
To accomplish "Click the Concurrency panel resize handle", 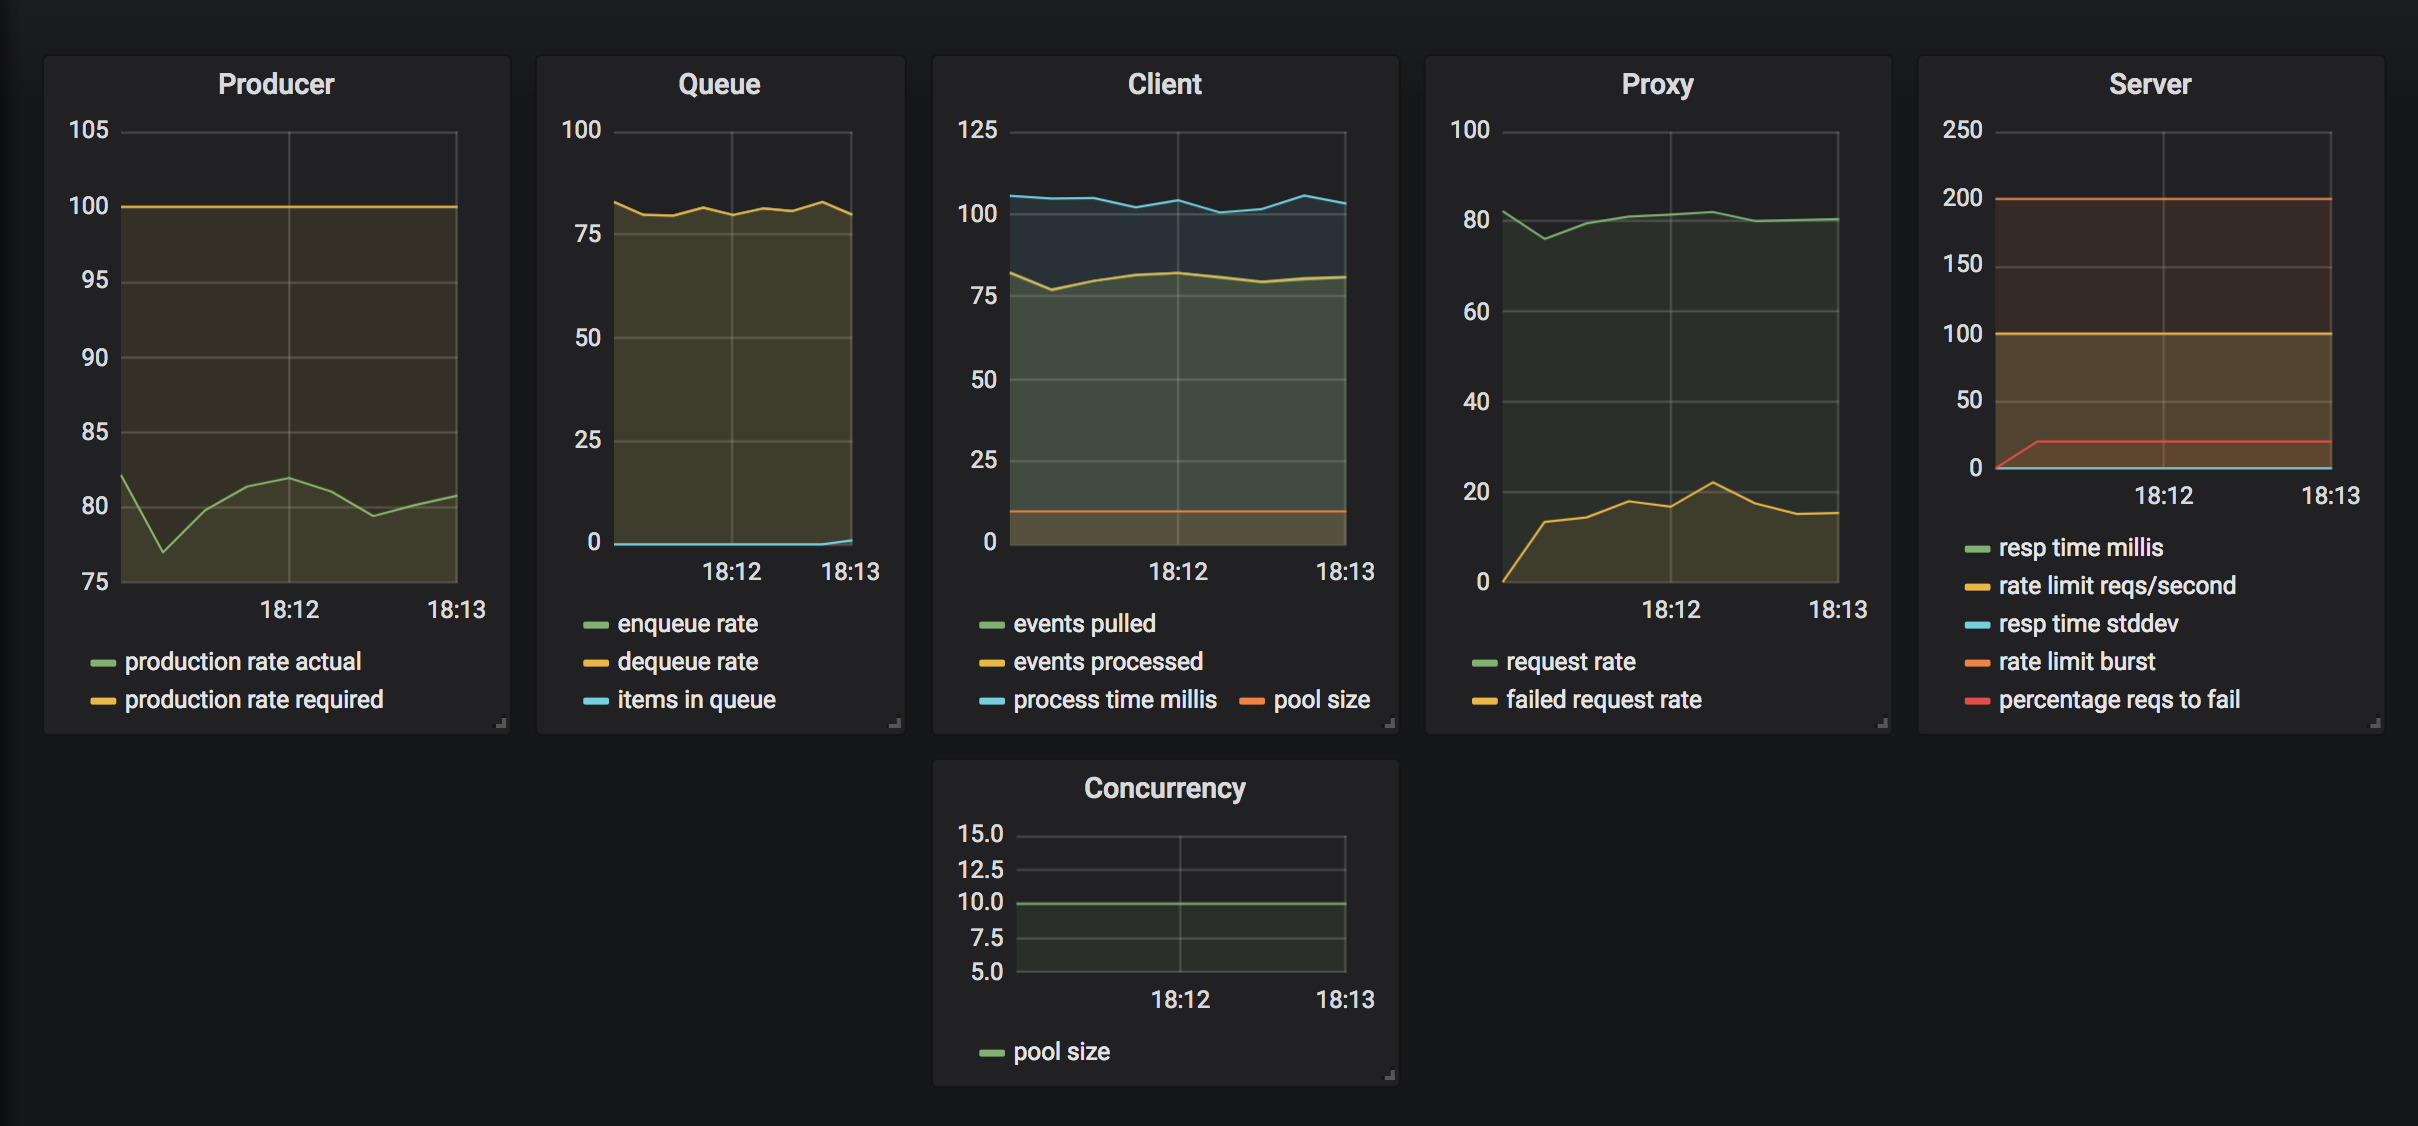I will point(1390,1075).
